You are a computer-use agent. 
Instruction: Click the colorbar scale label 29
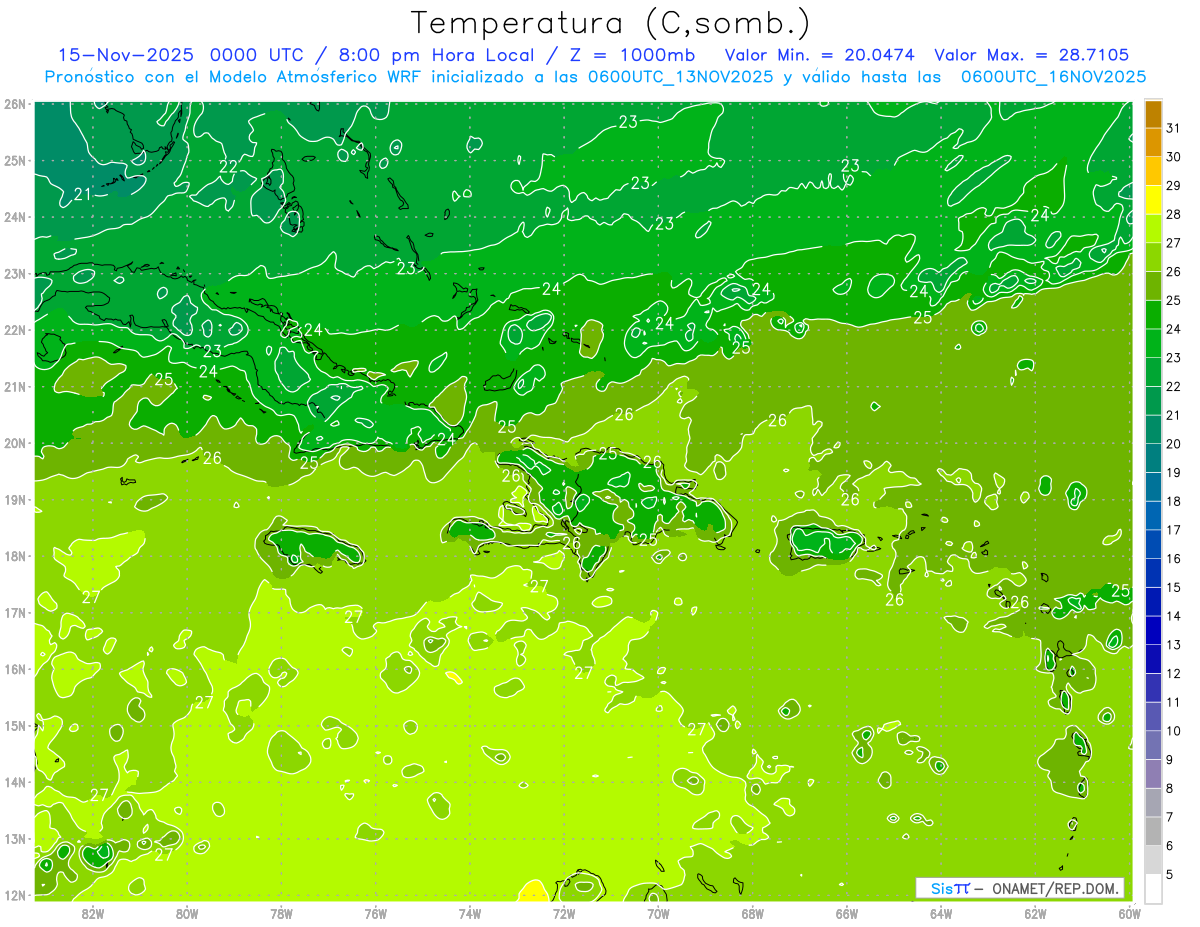(x=1173, y=185)
